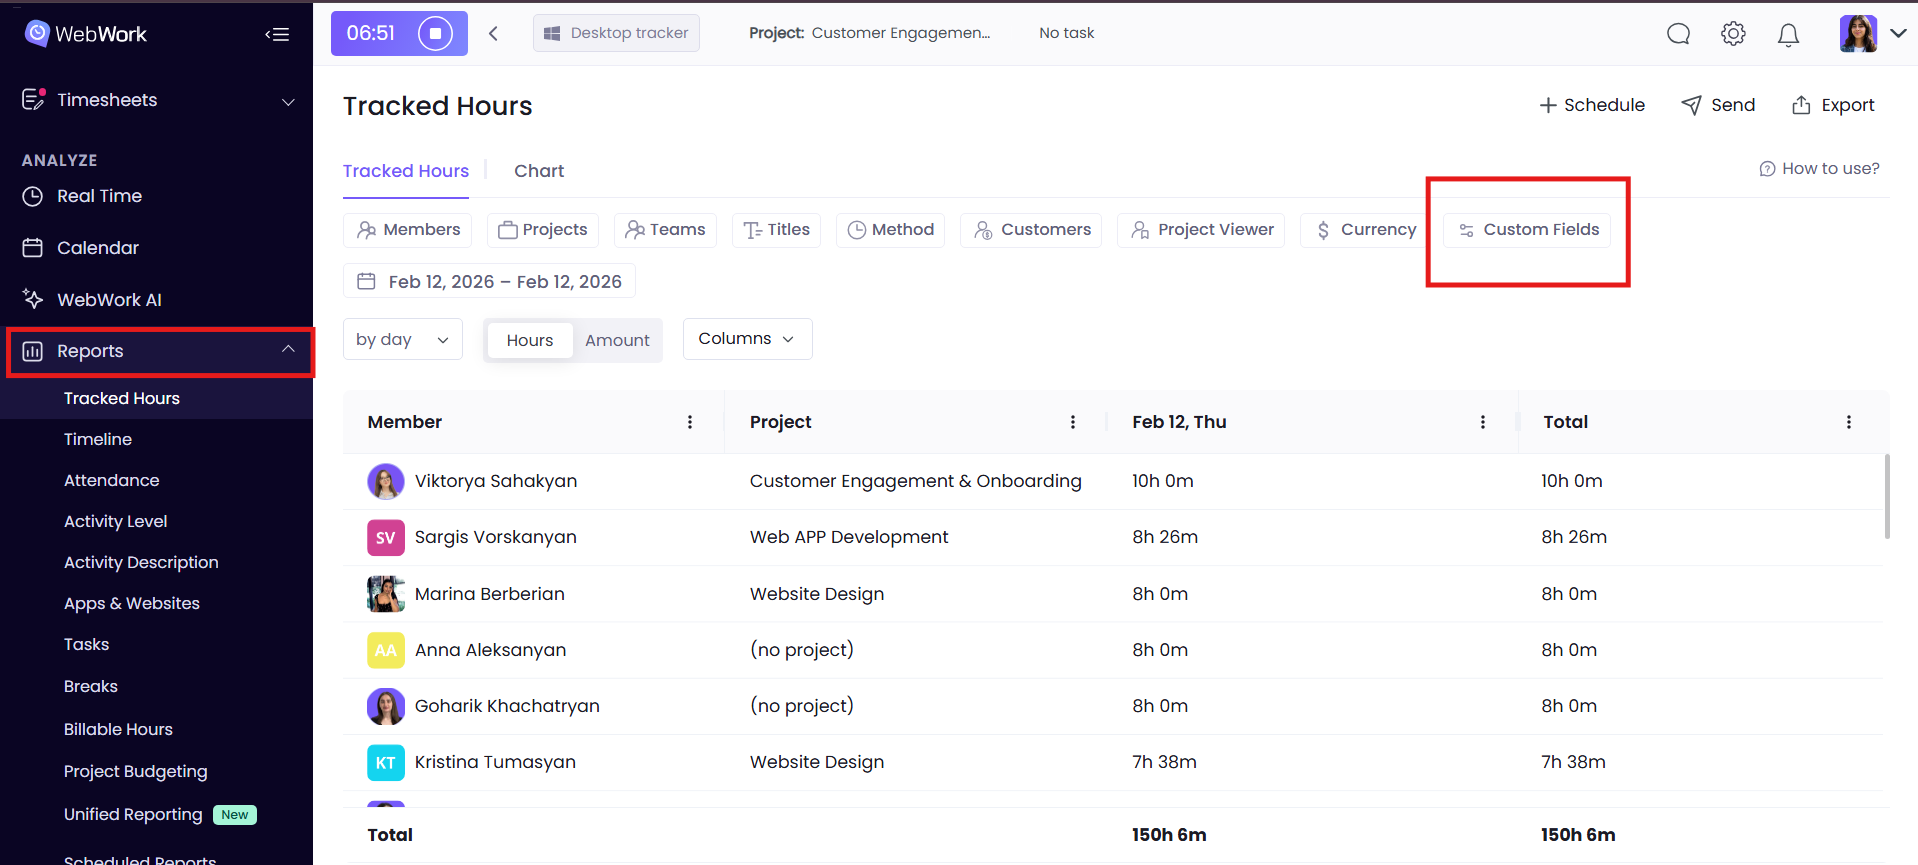Viewport: 1918px width, 865px height.
Task: Open Activity Level report
Action: coord(115,521)
